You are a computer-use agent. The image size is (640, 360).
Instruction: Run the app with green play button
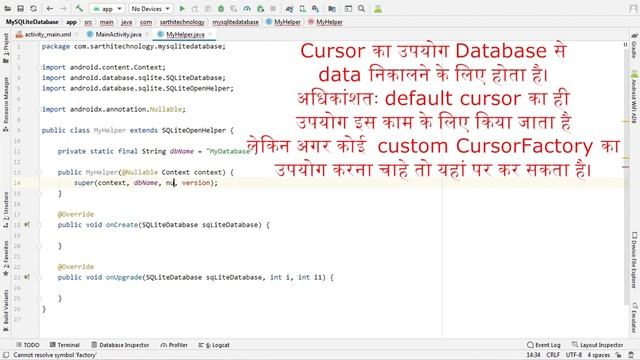182,9
